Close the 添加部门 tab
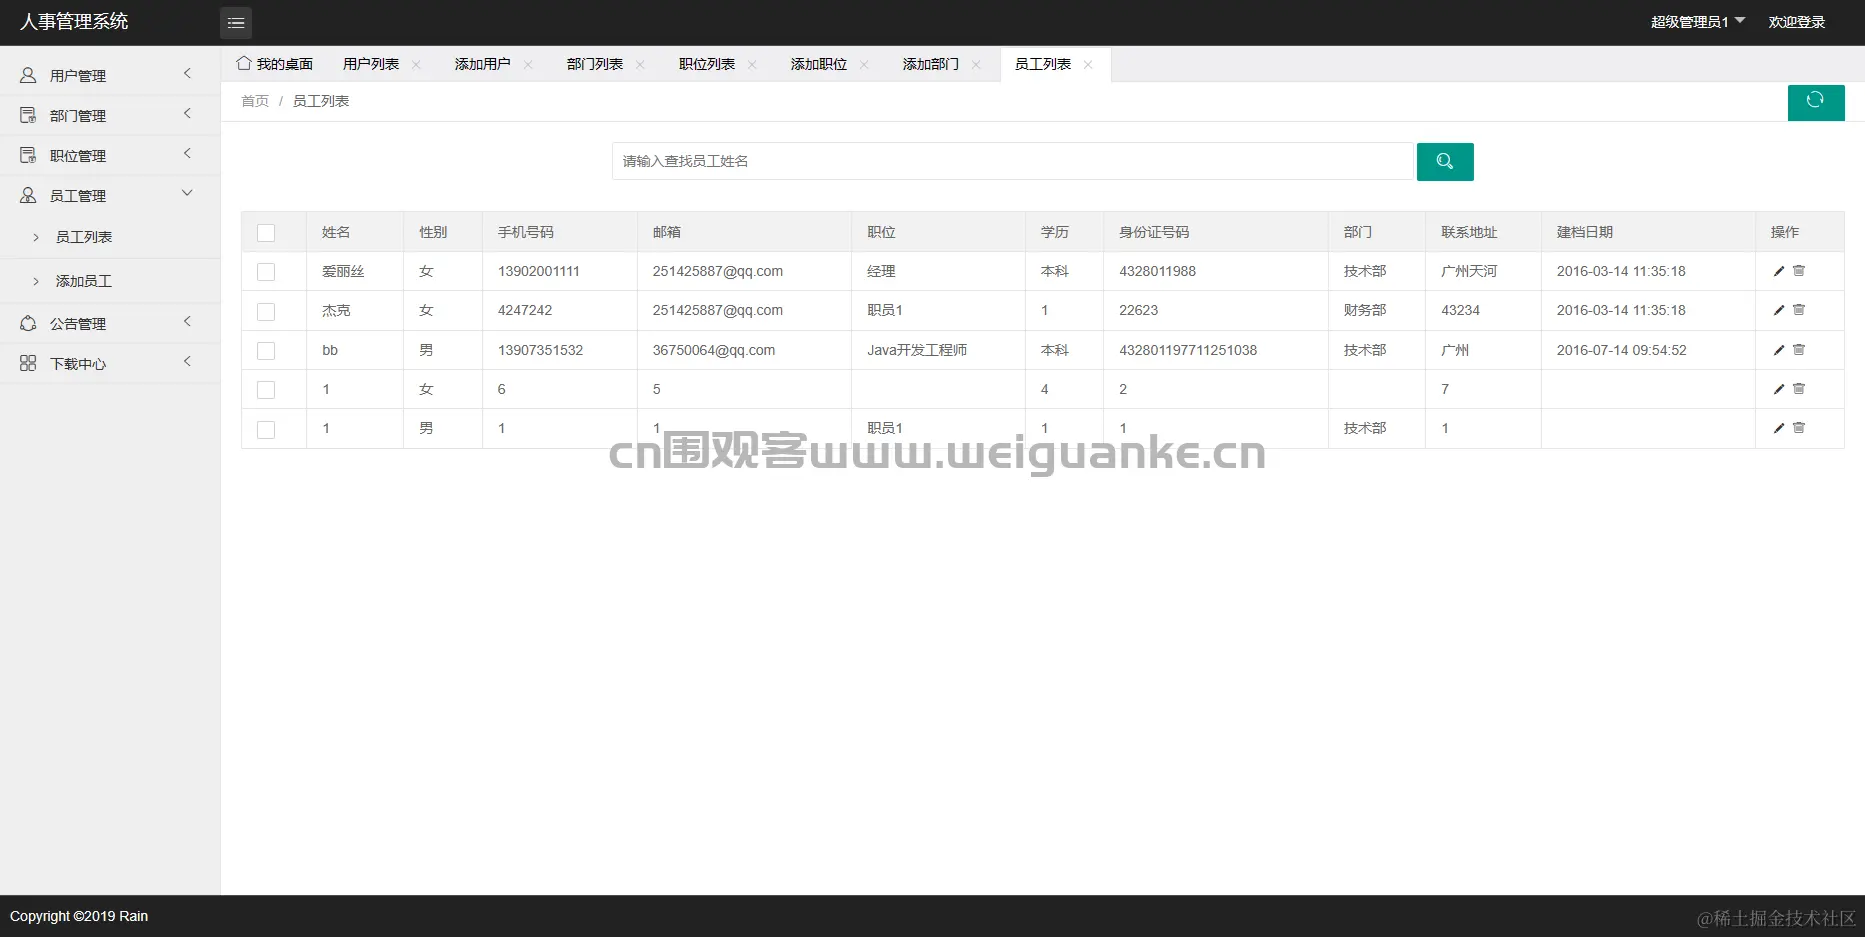1865x937 pixels. click(976, 65)
